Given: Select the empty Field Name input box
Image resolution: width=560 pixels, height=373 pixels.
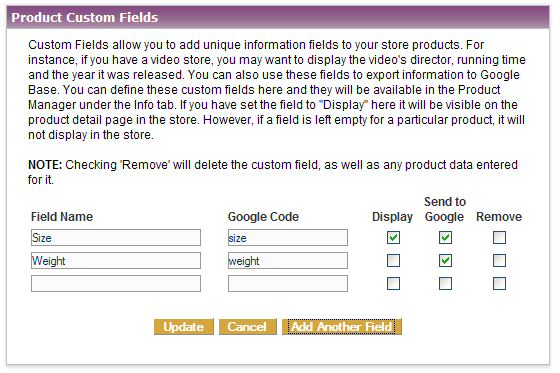Looking at the screenshot, I should [116, 284].
